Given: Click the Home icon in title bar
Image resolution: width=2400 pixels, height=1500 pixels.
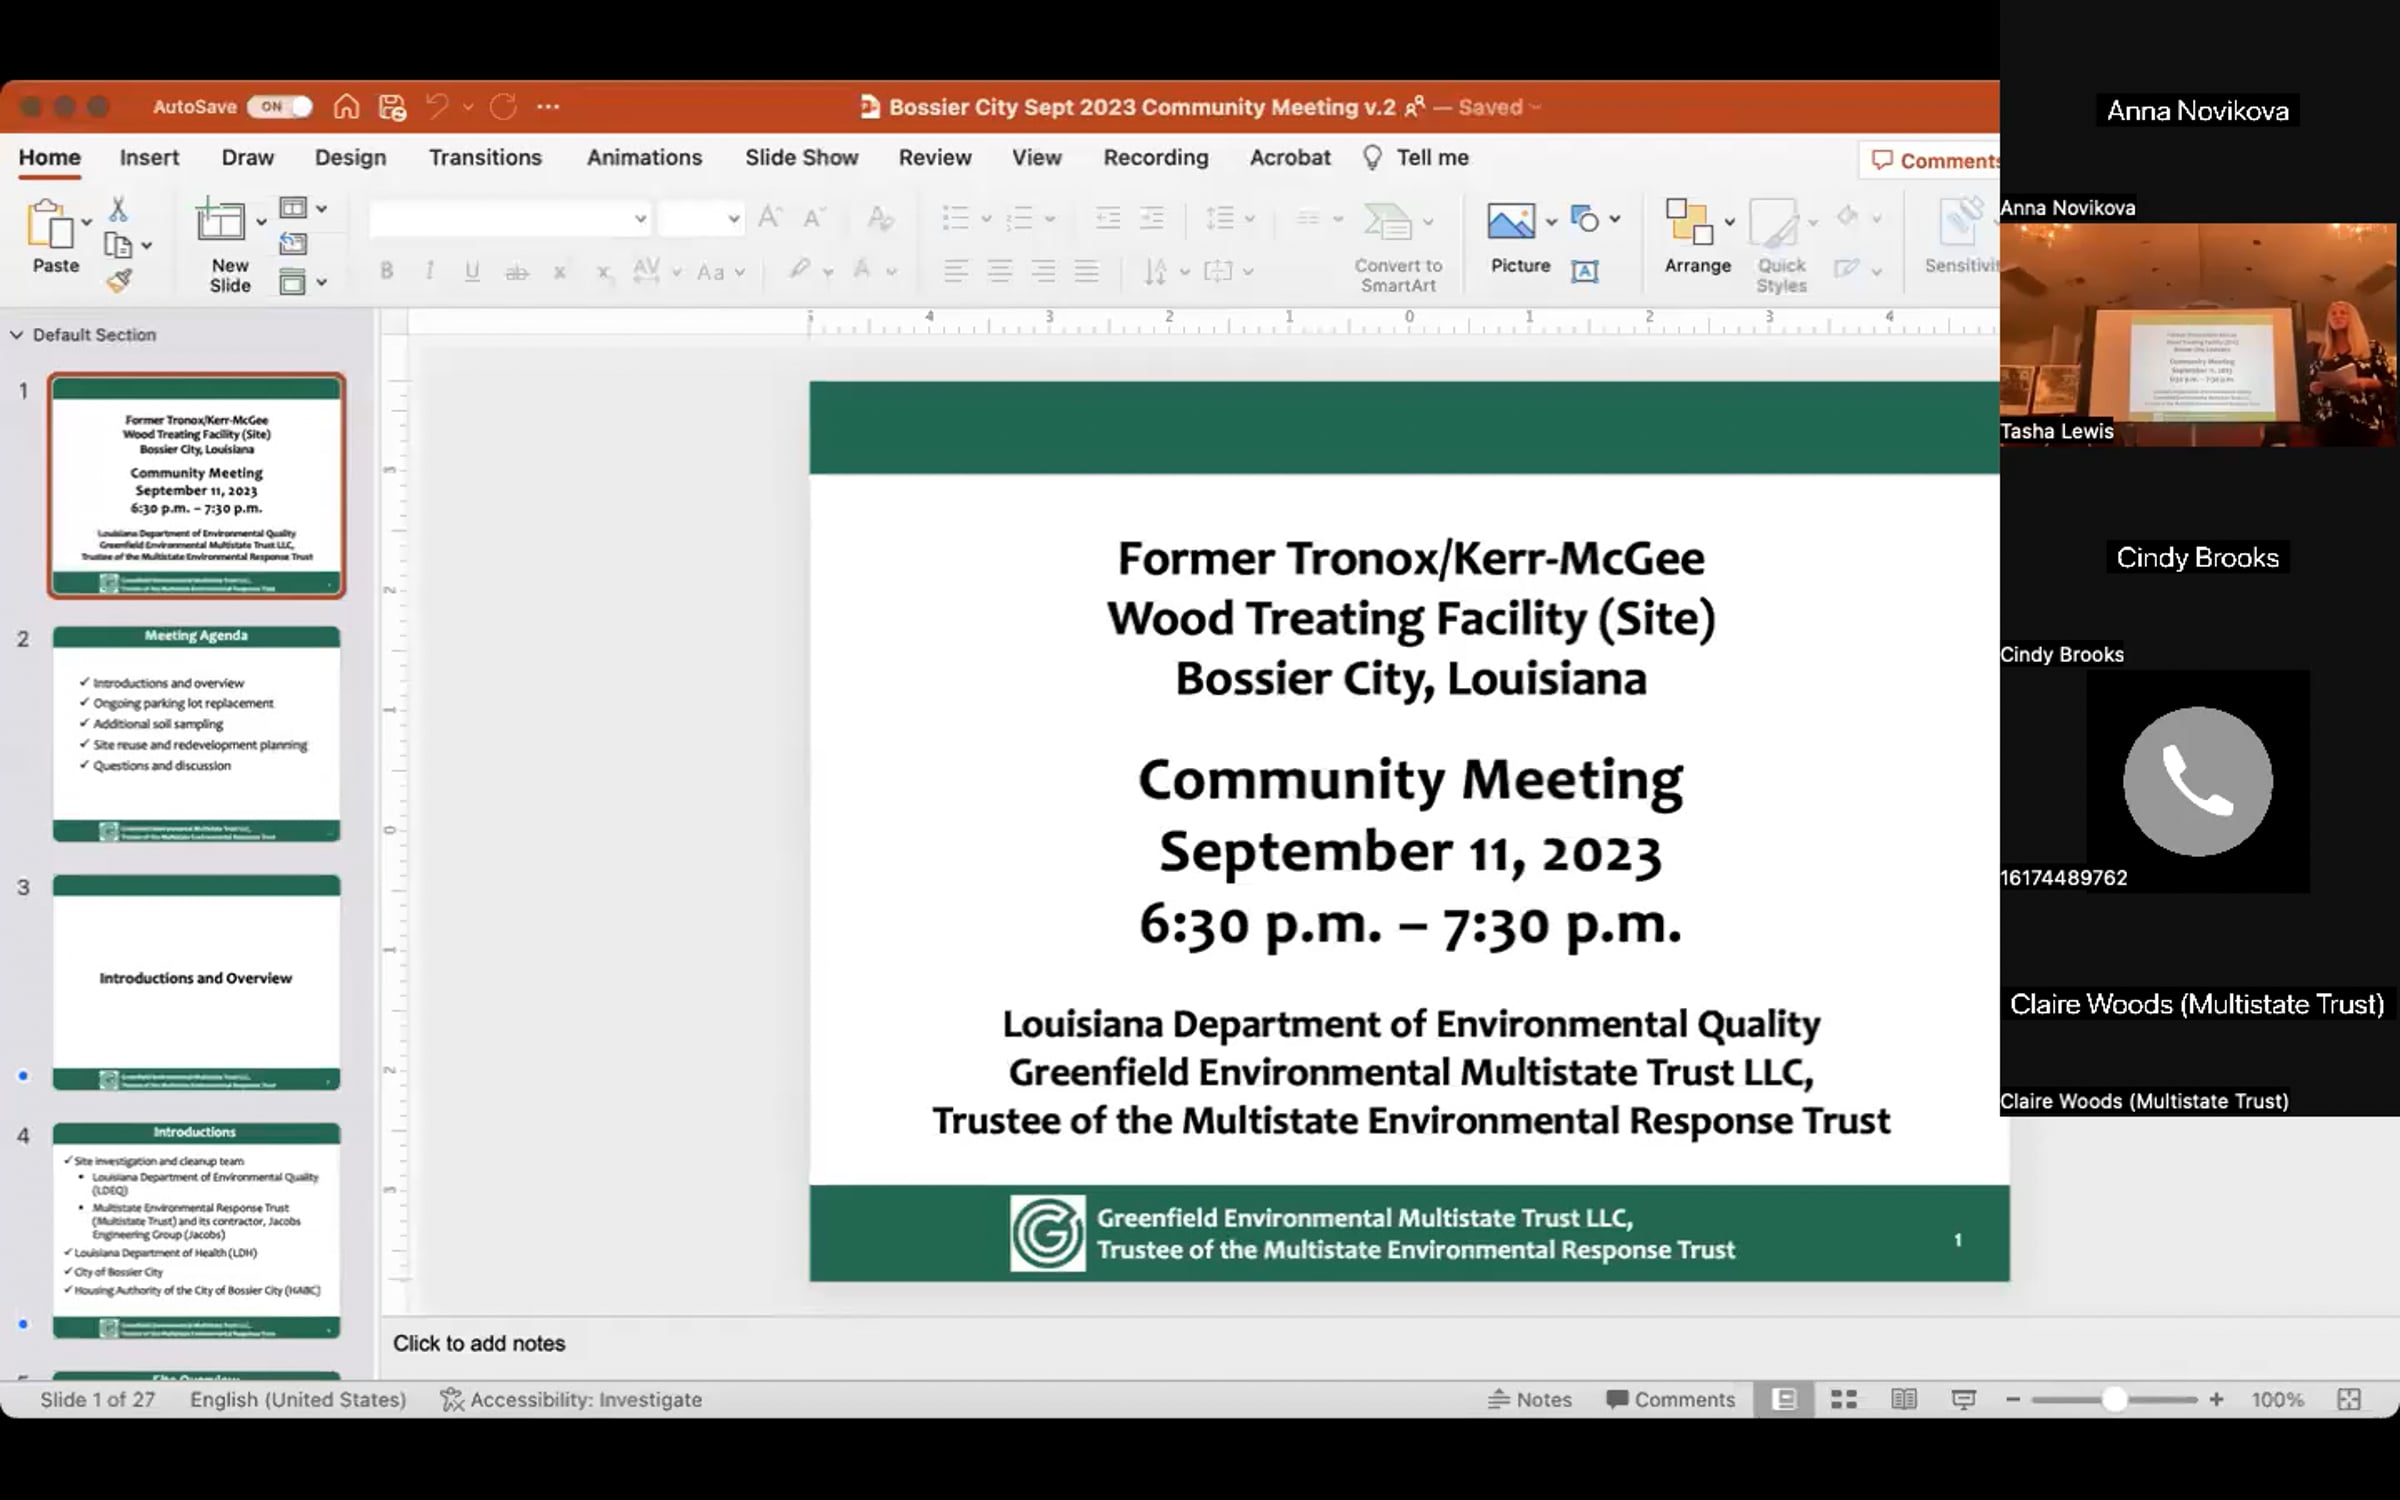Looking at the screenshot, I should (x=346, y=106).
